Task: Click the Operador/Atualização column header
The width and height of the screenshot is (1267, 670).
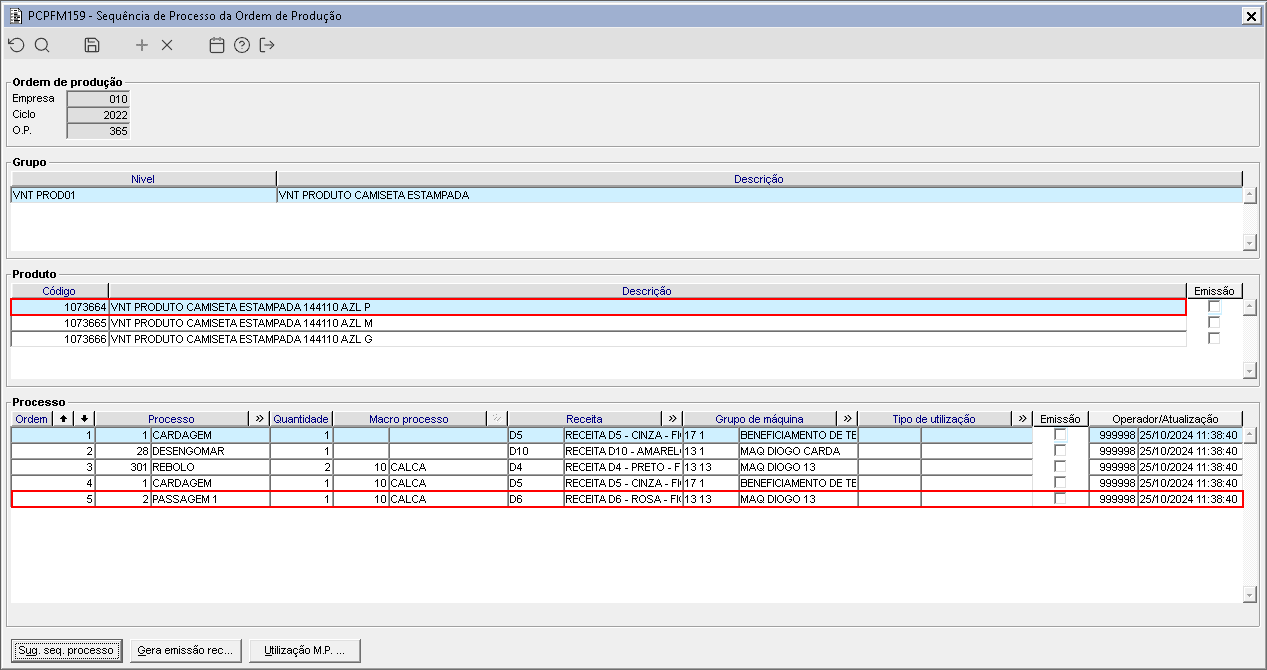Action: [1165, 419]
